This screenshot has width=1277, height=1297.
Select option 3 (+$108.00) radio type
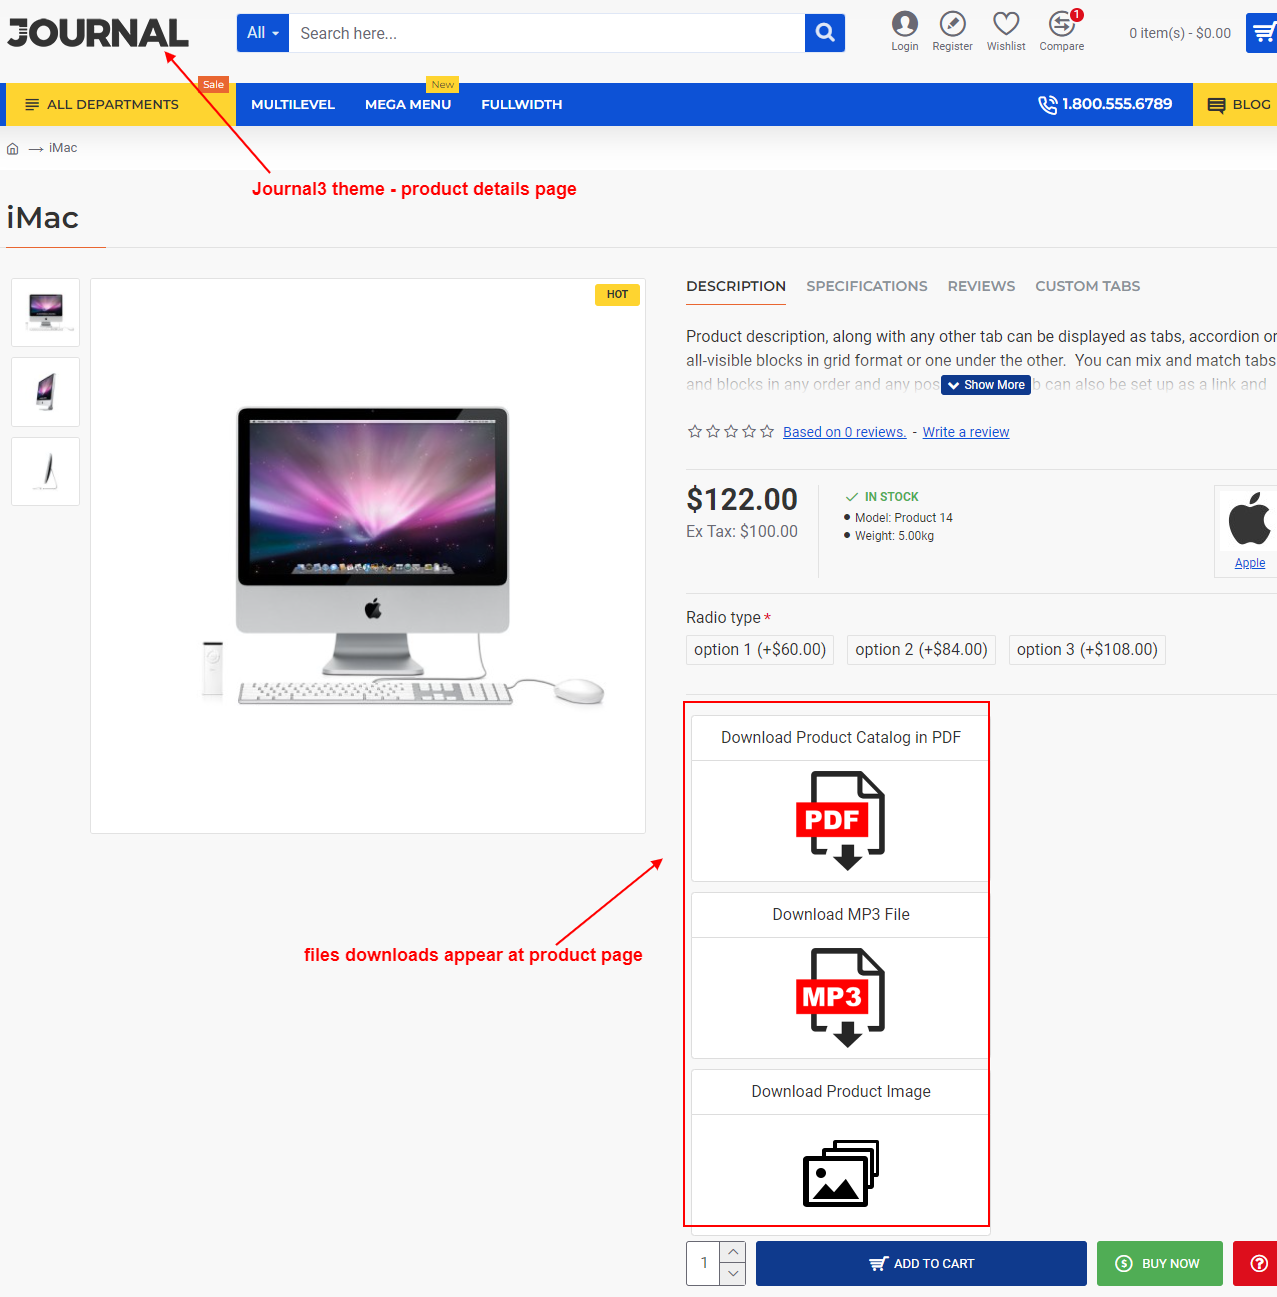pos(1086,649)
